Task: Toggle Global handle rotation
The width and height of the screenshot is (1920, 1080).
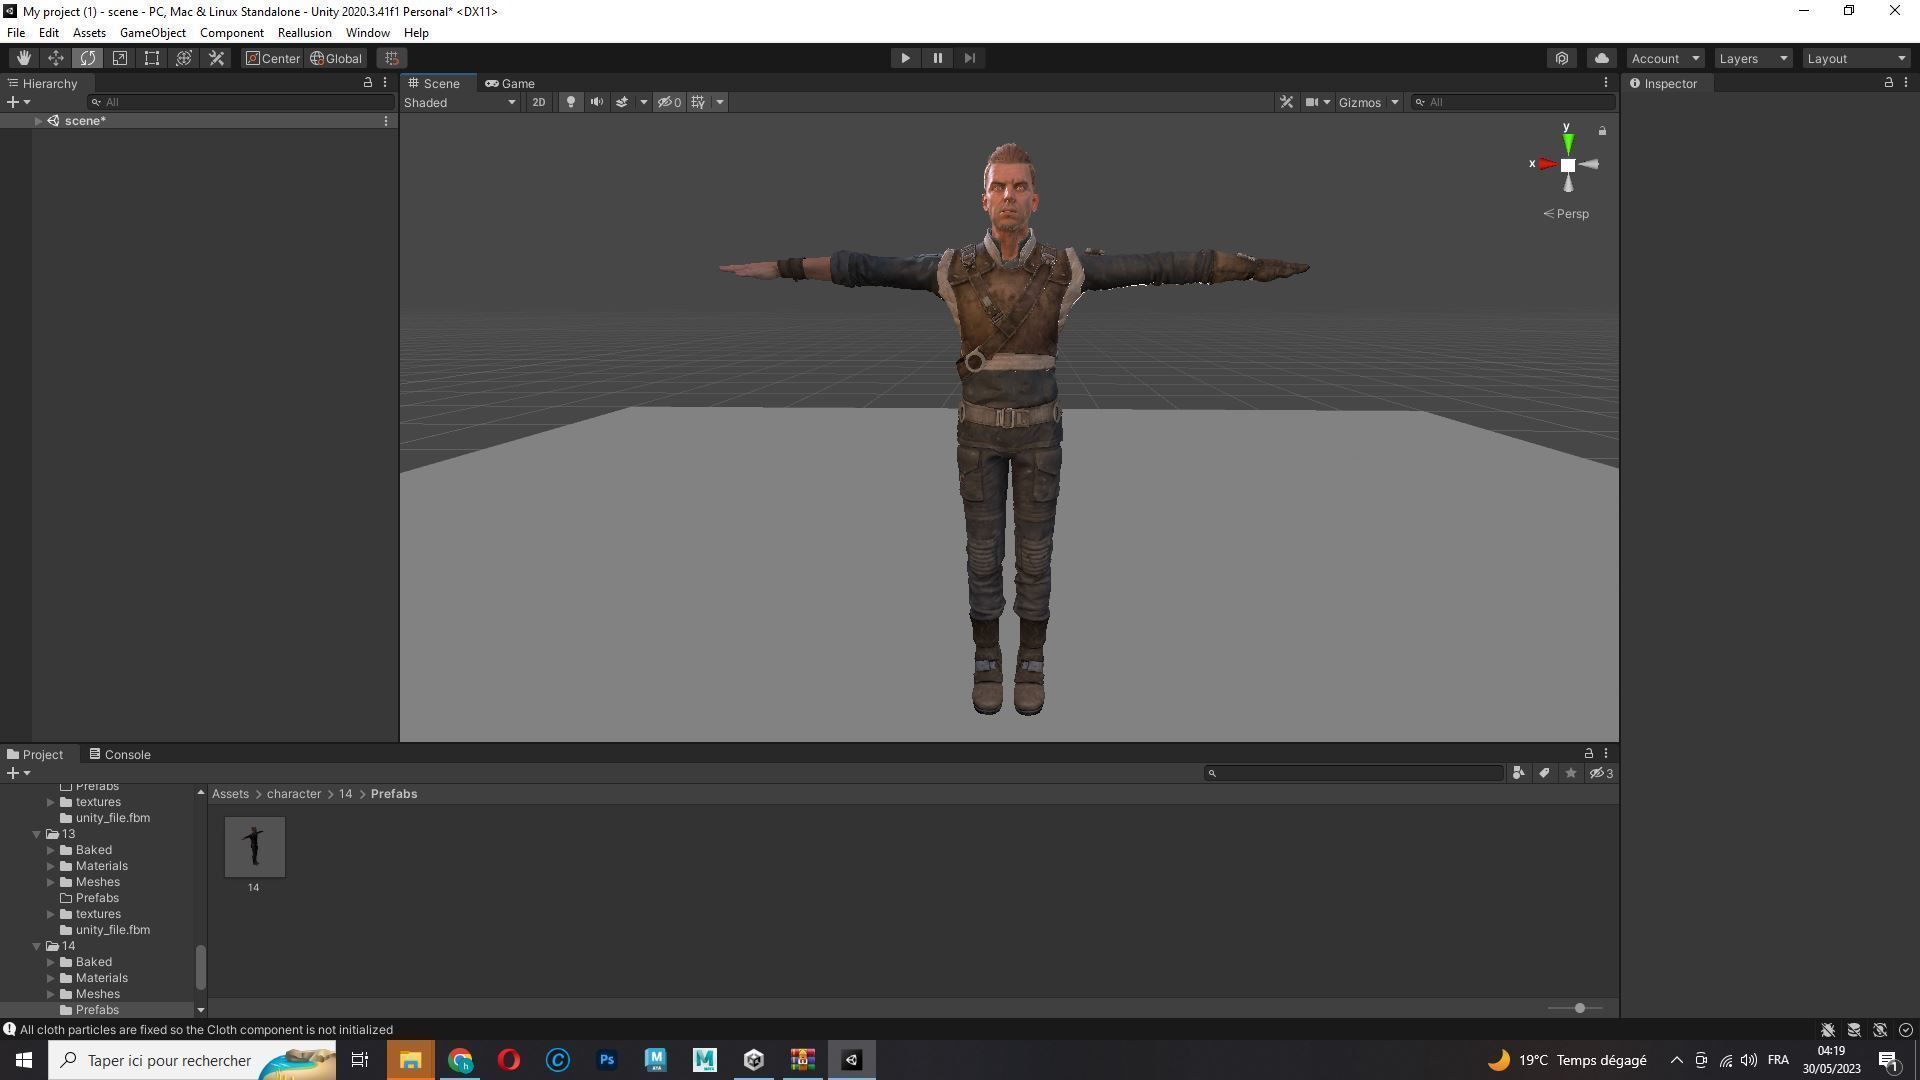Action: (336, 58)
